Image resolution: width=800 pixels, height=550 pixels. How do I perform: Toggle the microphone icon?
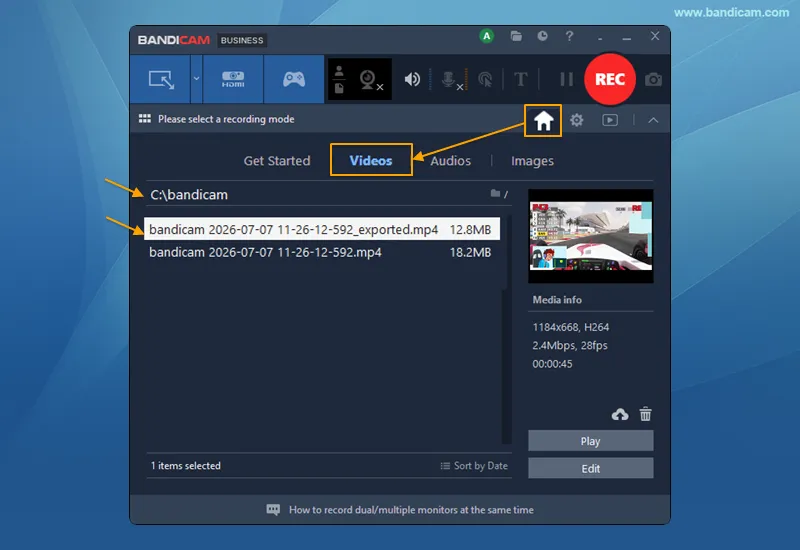tap(451, 80)
